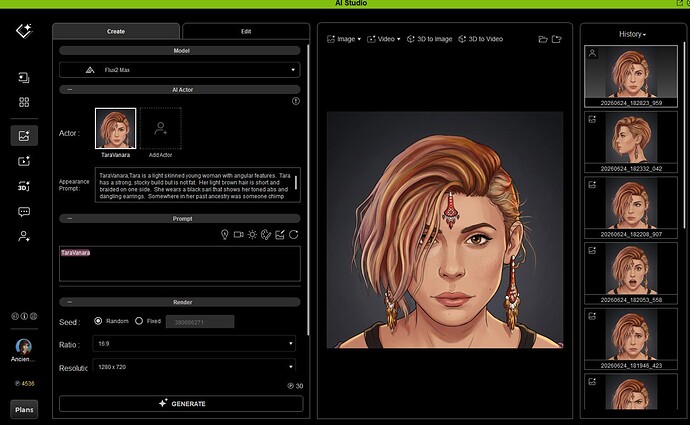
Task: Select the Fixed seed radio button
Action: point(139,321)
